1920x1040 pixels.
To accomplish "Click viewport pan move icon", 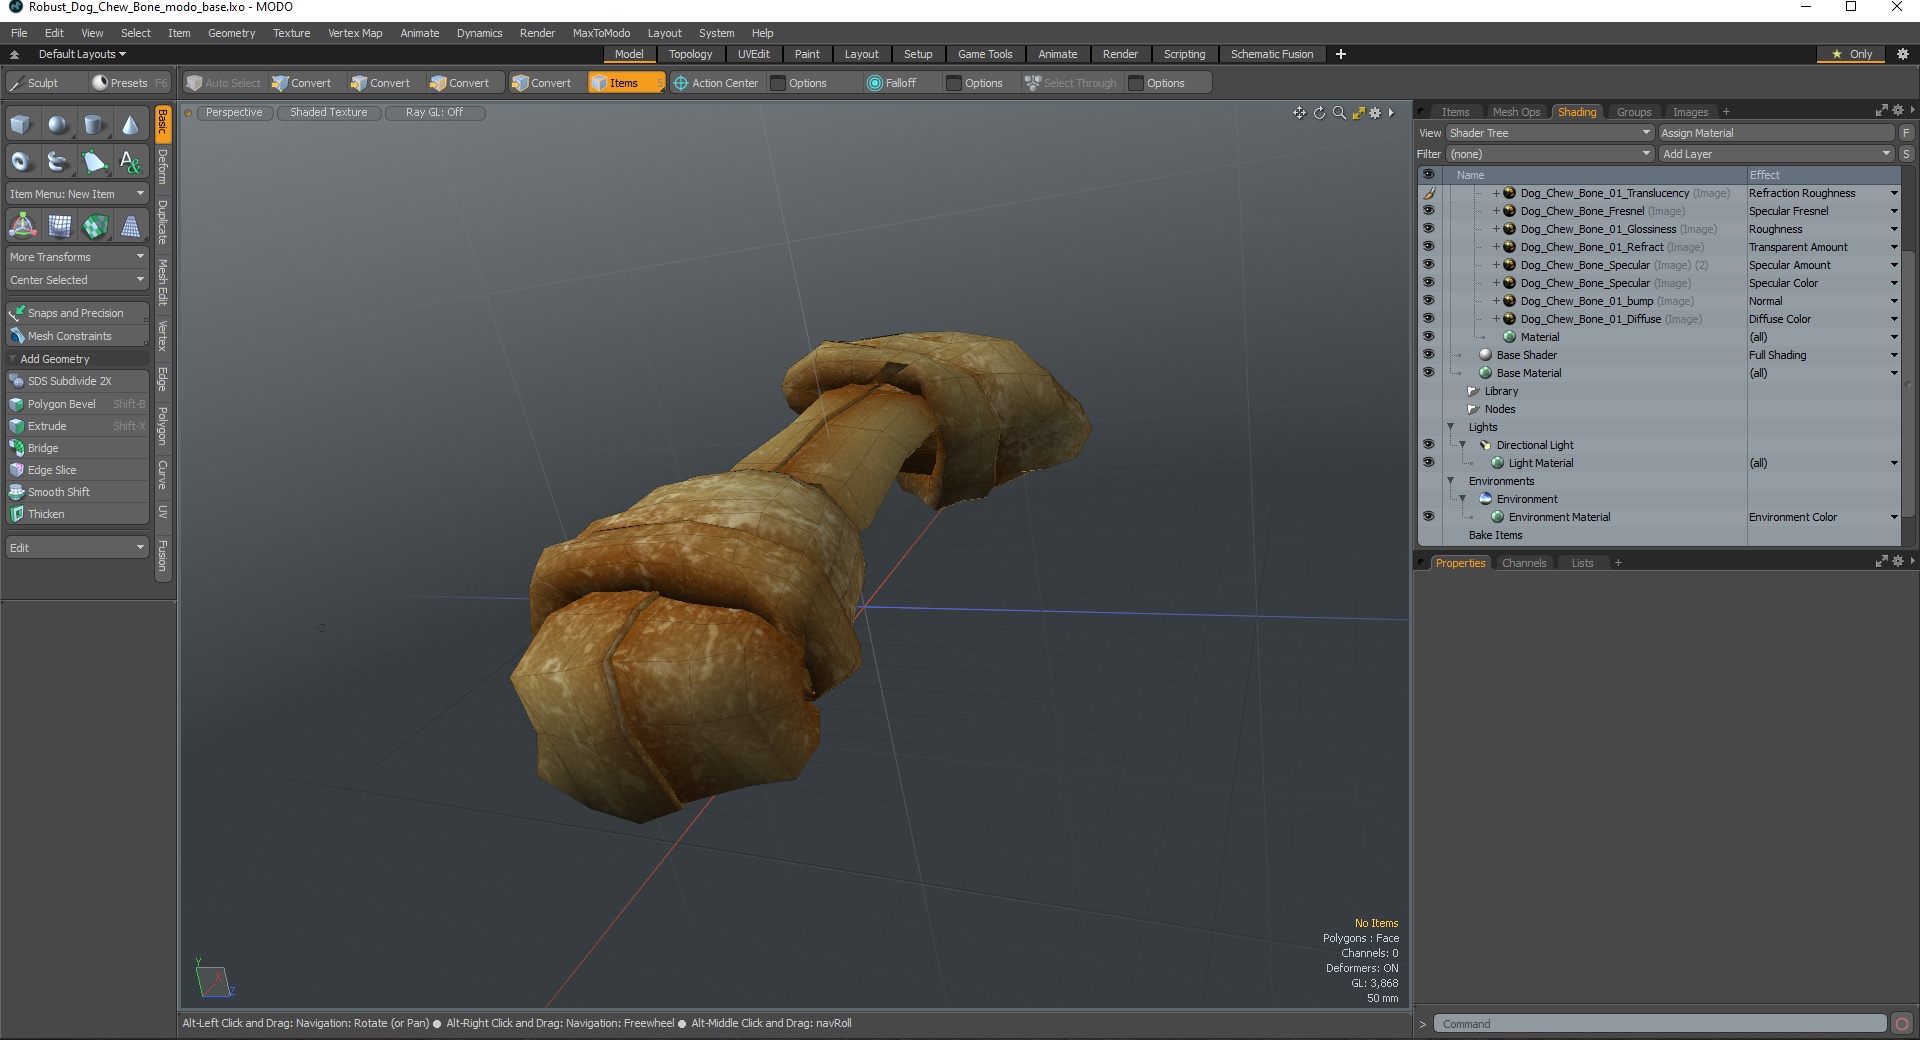I will tap(1299, 113).
